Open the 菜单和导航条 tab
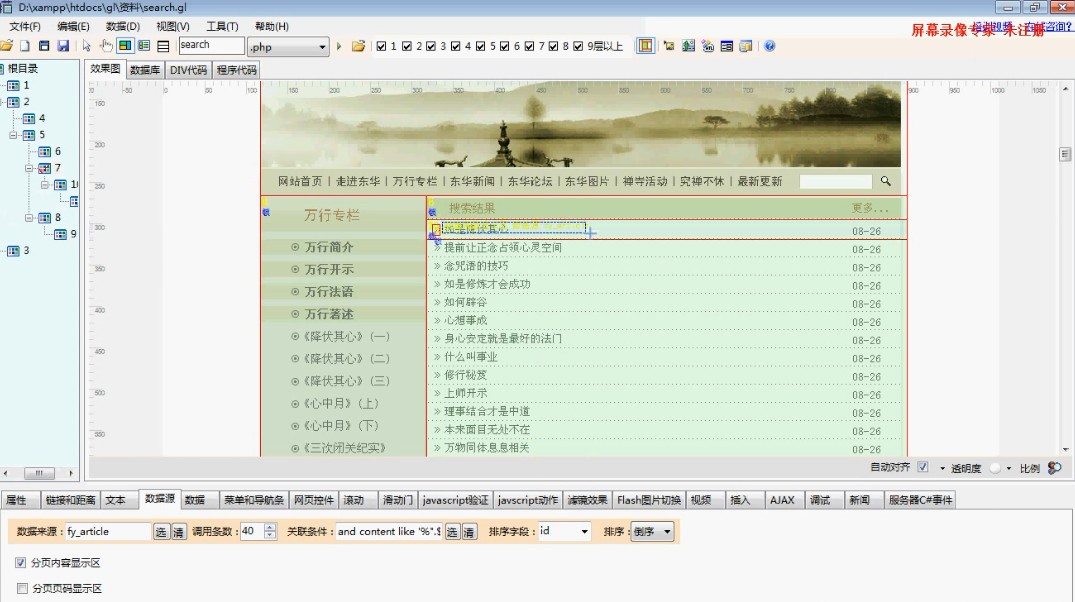 [254, 500]
